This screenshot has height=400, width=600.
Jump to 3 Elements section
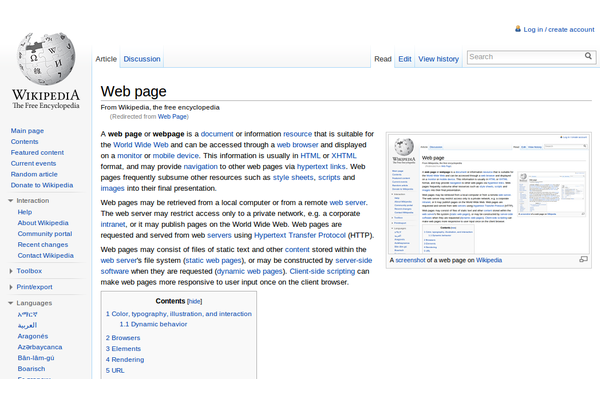(x=123, y=349)
